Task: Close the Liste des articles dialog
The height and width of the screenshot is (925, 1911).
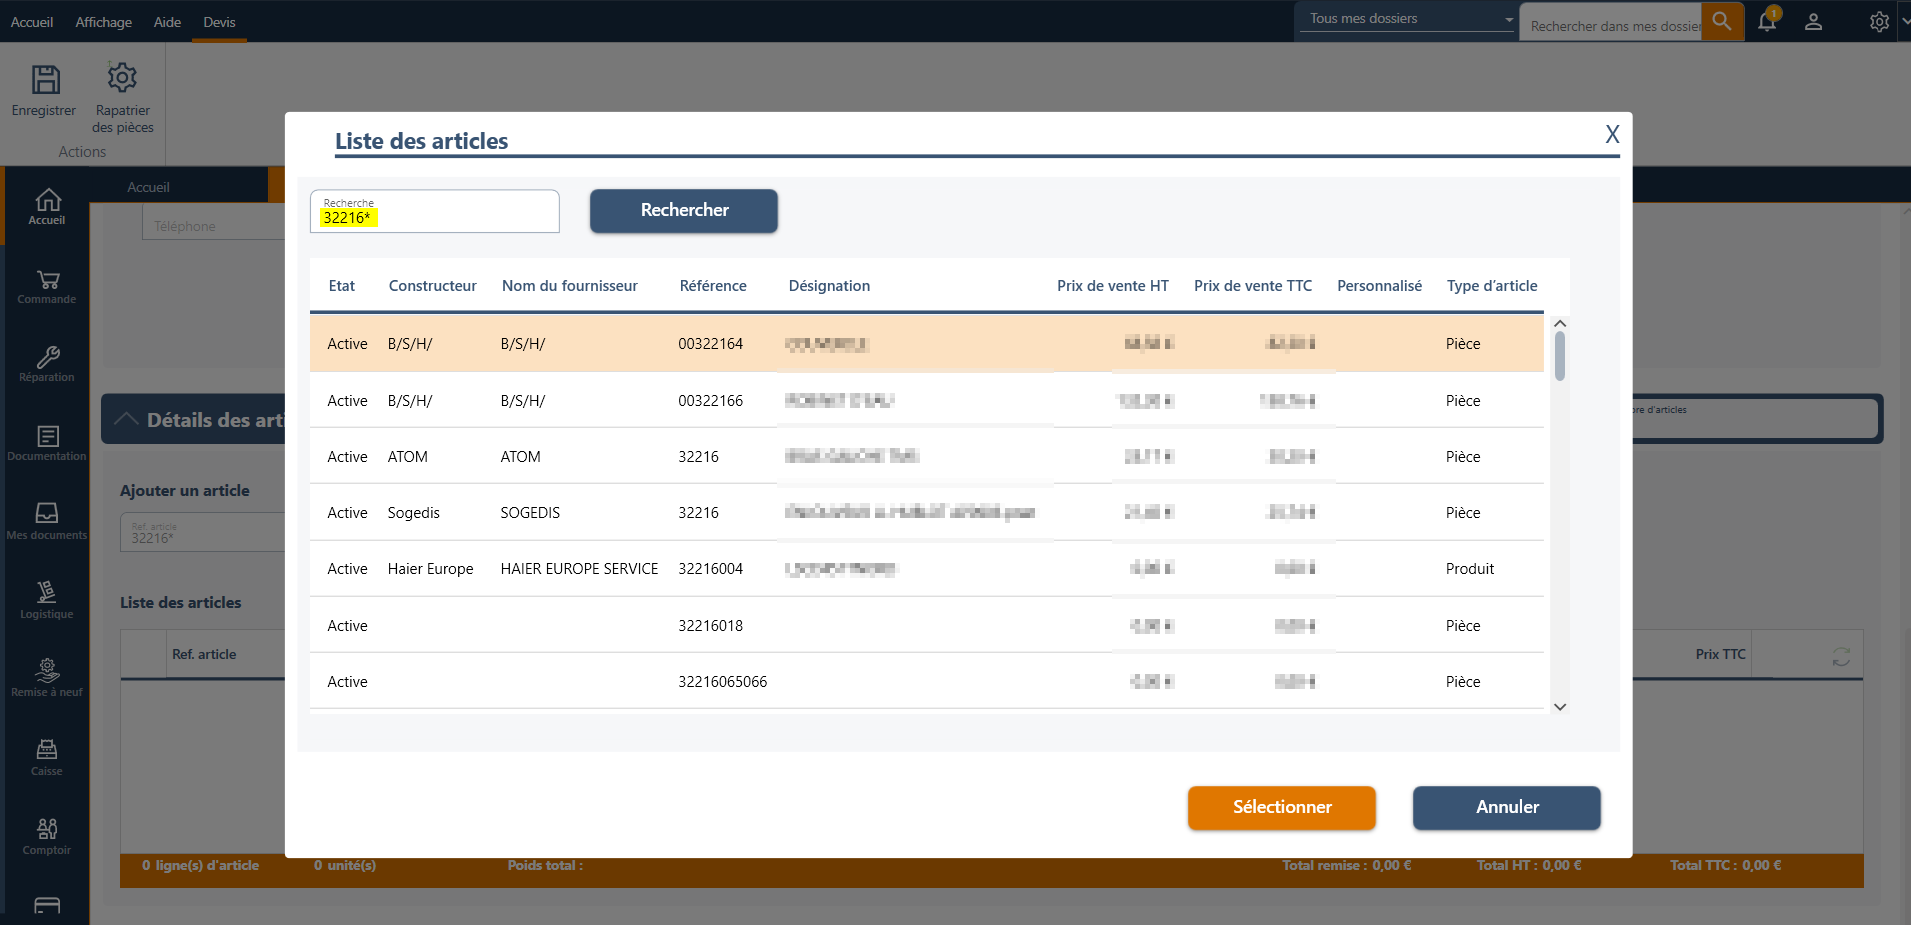Action: 1612,134
